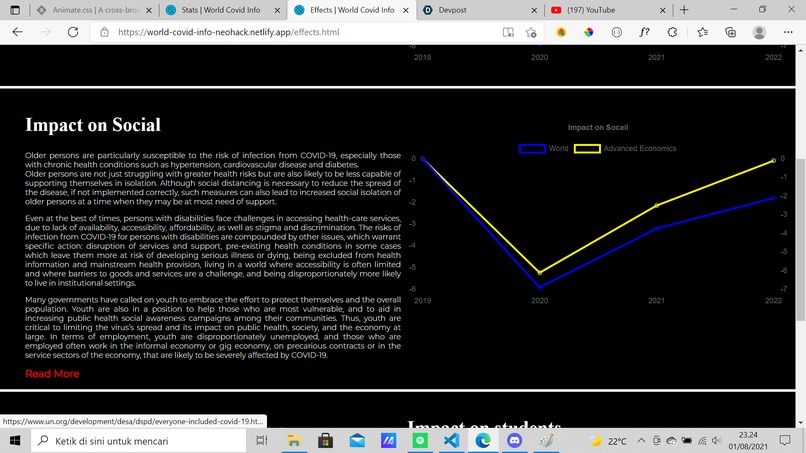806x453 pixels.
Task: Click the 2020 yellow data point
Action: (x=540, y=273)
